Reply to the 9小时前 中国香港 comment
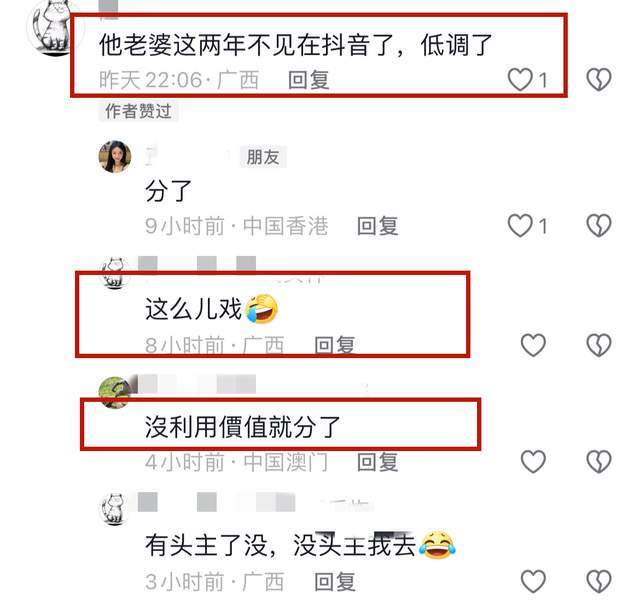Viewport: 640px width, 608px height. (378, 226)
